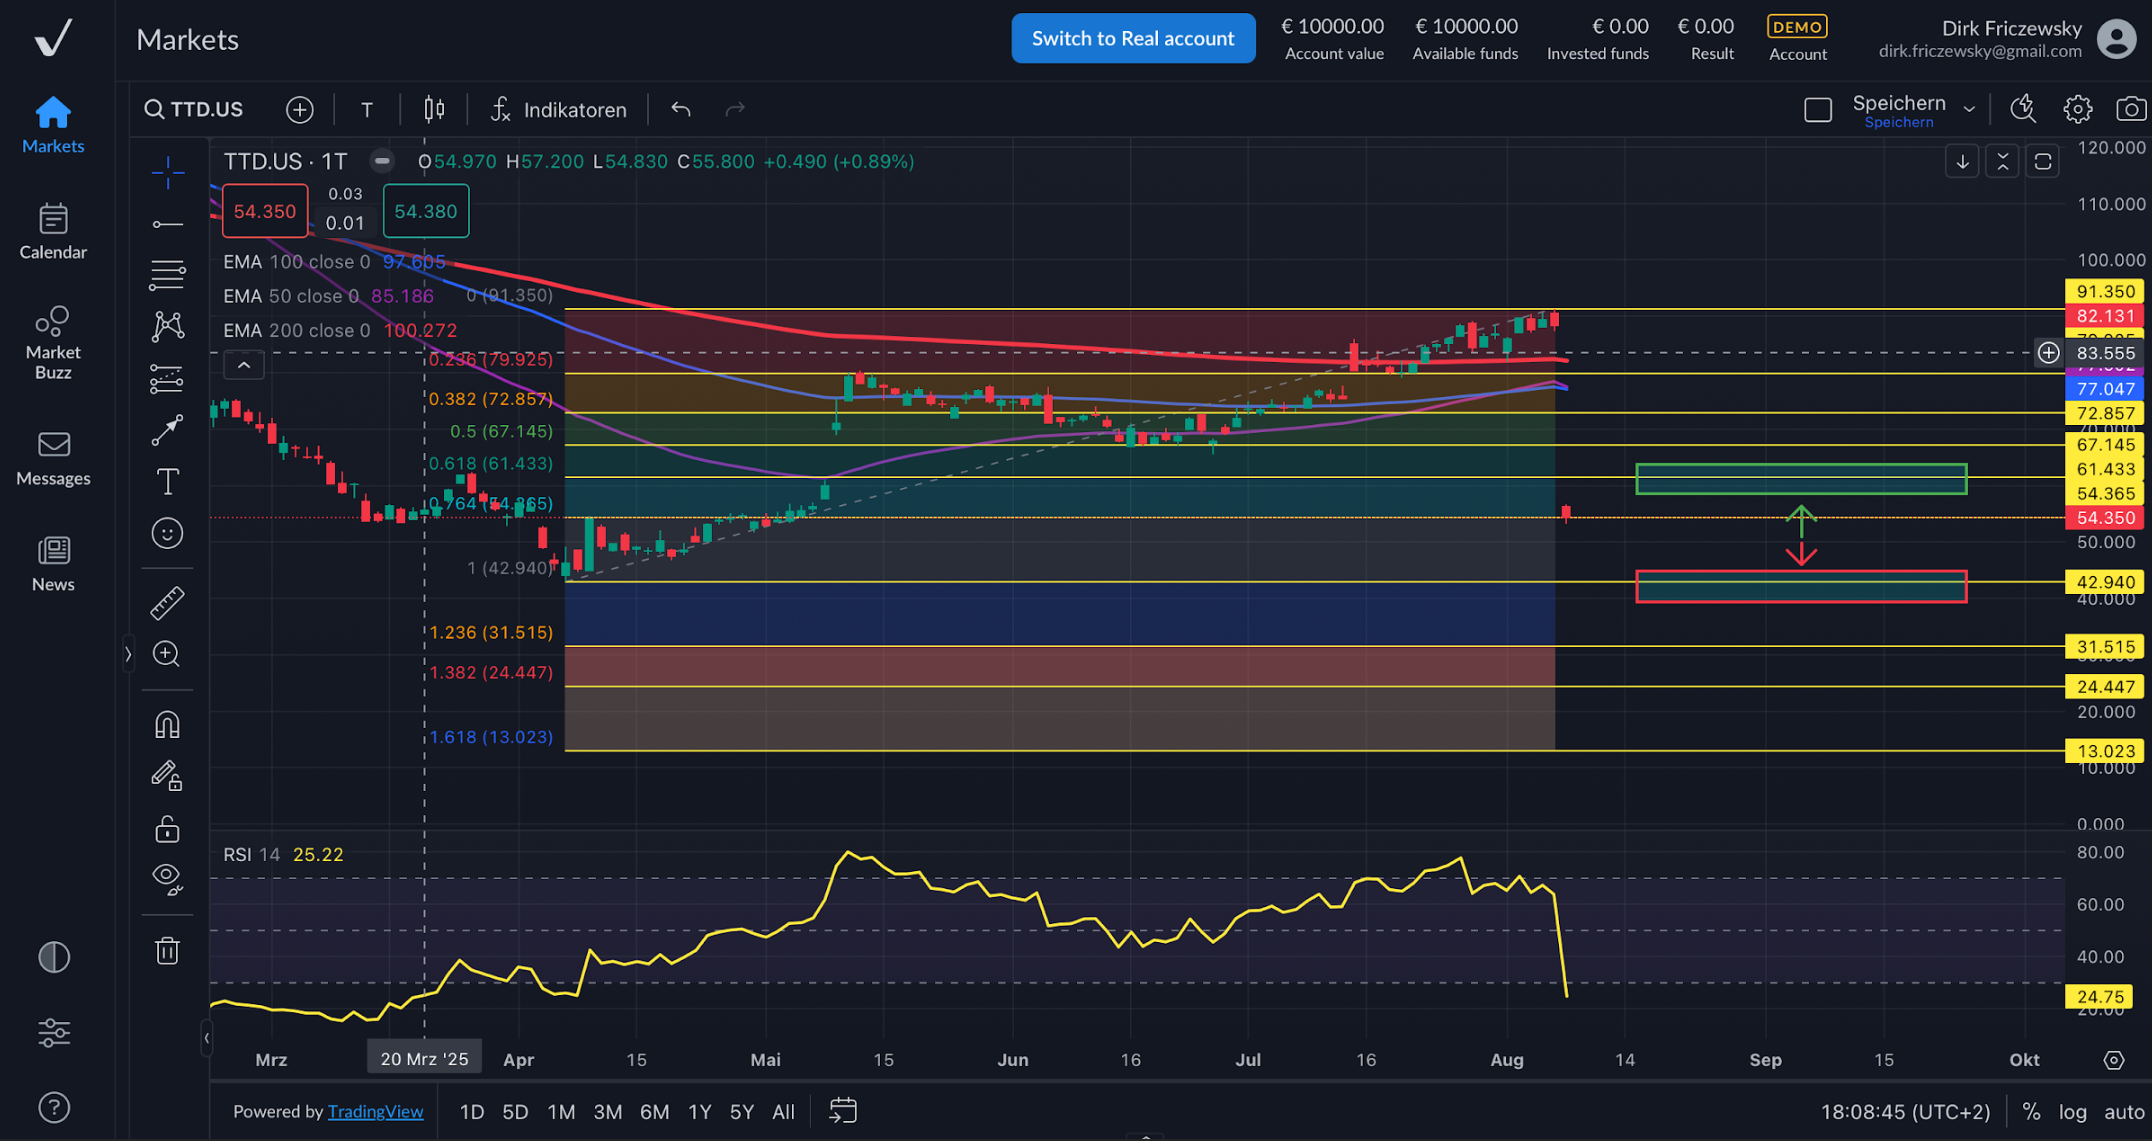Click the remove drawings trash icon

coord(167,950)
